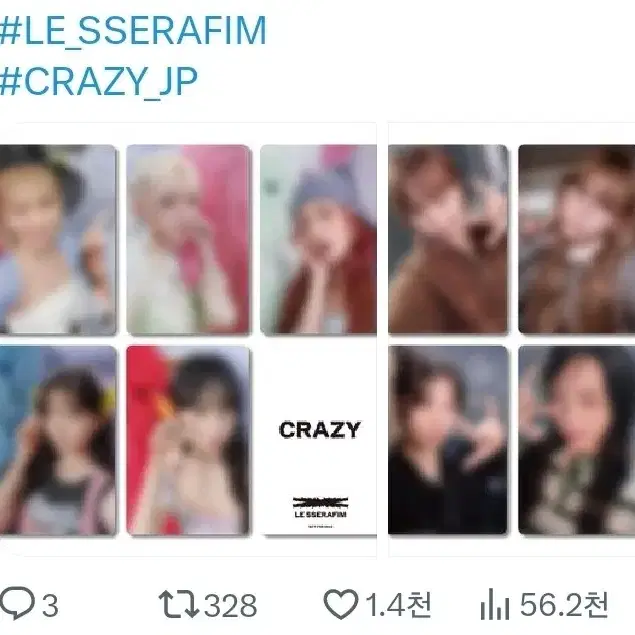Viewport: 635px width, 635px height.
Task: Open the #CRAZY_JP hashtag link
Action: pos(99,82)
